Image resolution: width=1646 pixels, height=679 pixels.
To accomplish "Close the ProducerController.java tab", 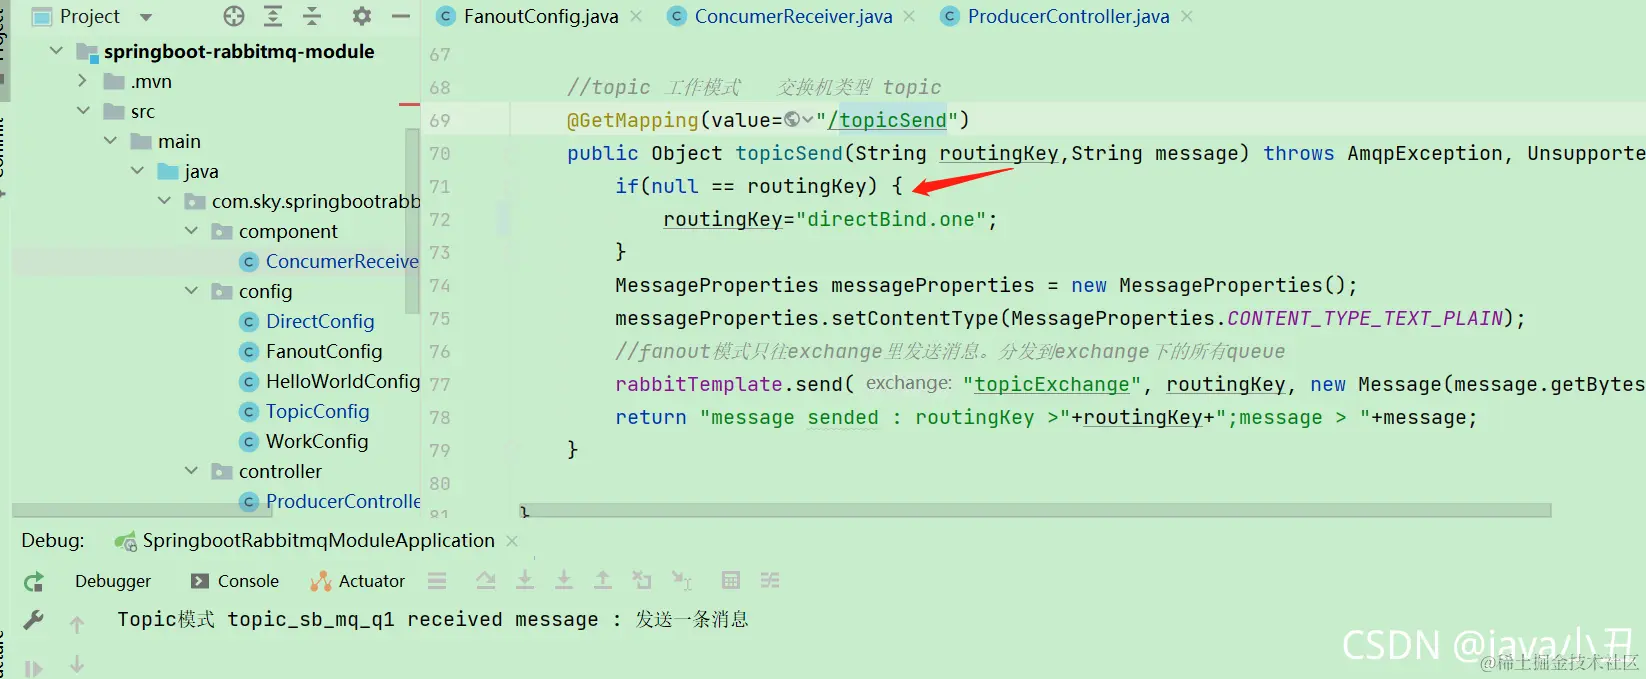I will pyautogui.click(x=1187, y=16).
